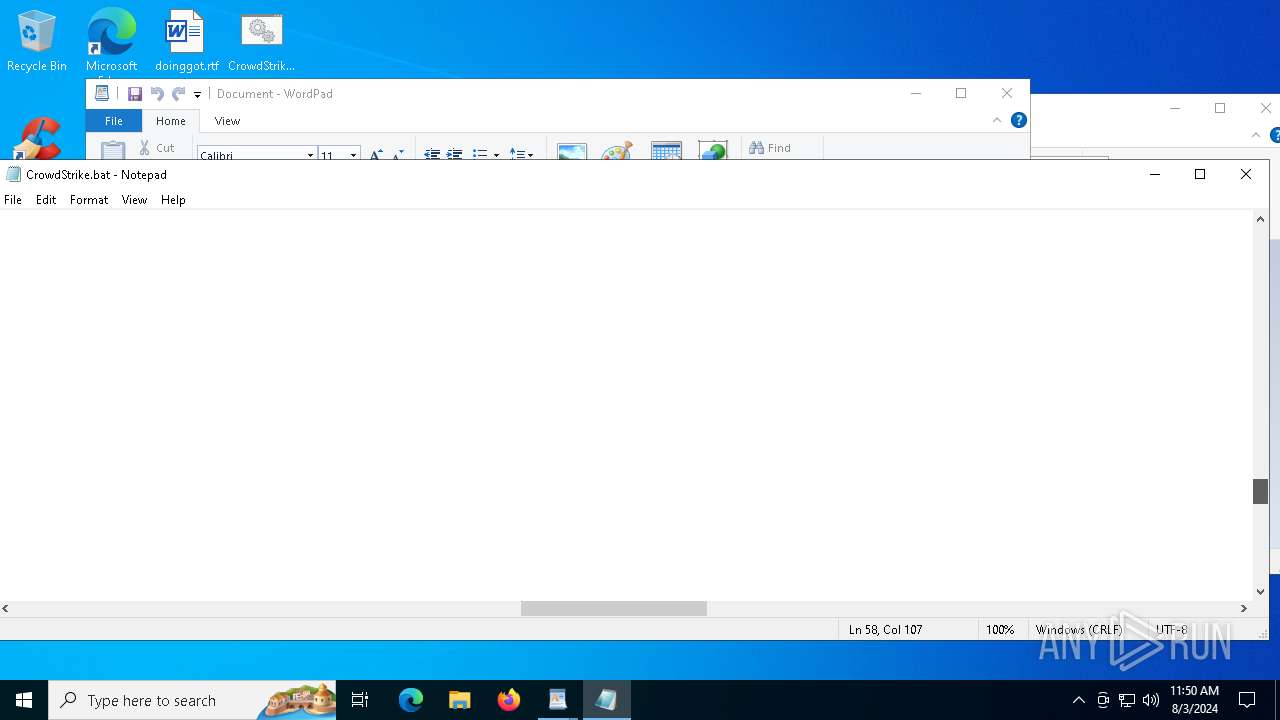Open the Notepad View menu
Image resolution: width=1280 pixels, height=720 pixels.
coord(134,200)
